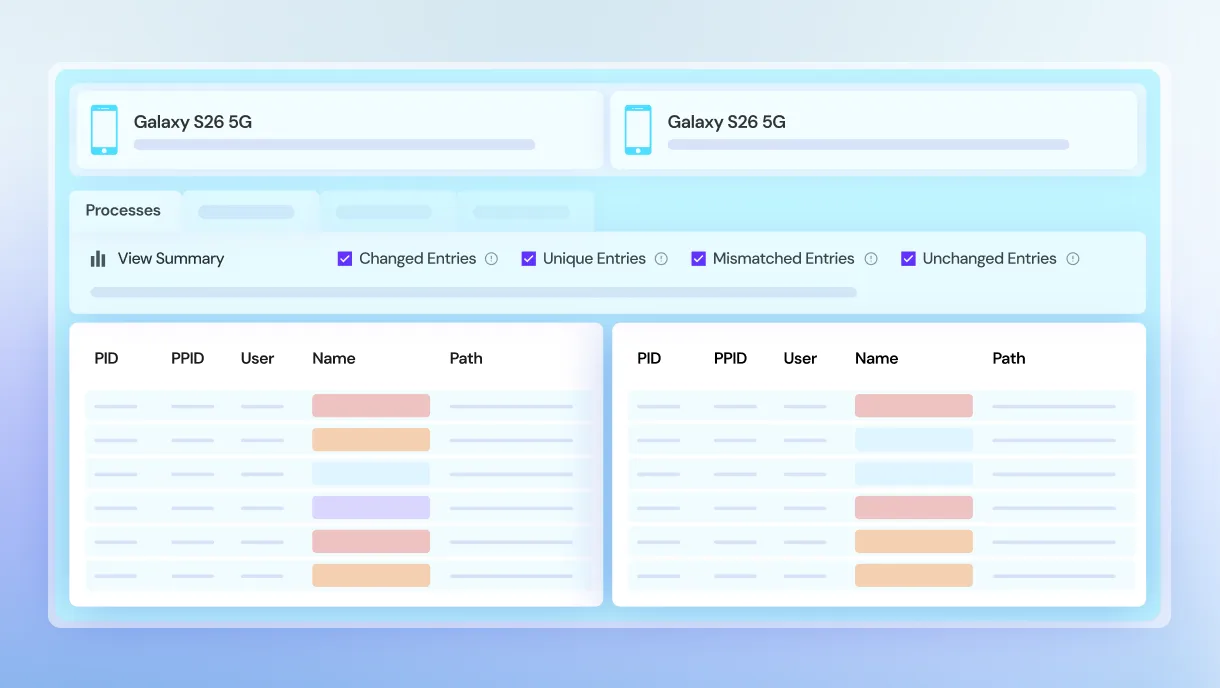The height and width of the screenshot is (688, 1220).
Task: Toggle the Changed Entries checkbox
Action: [x=345, y=259]
